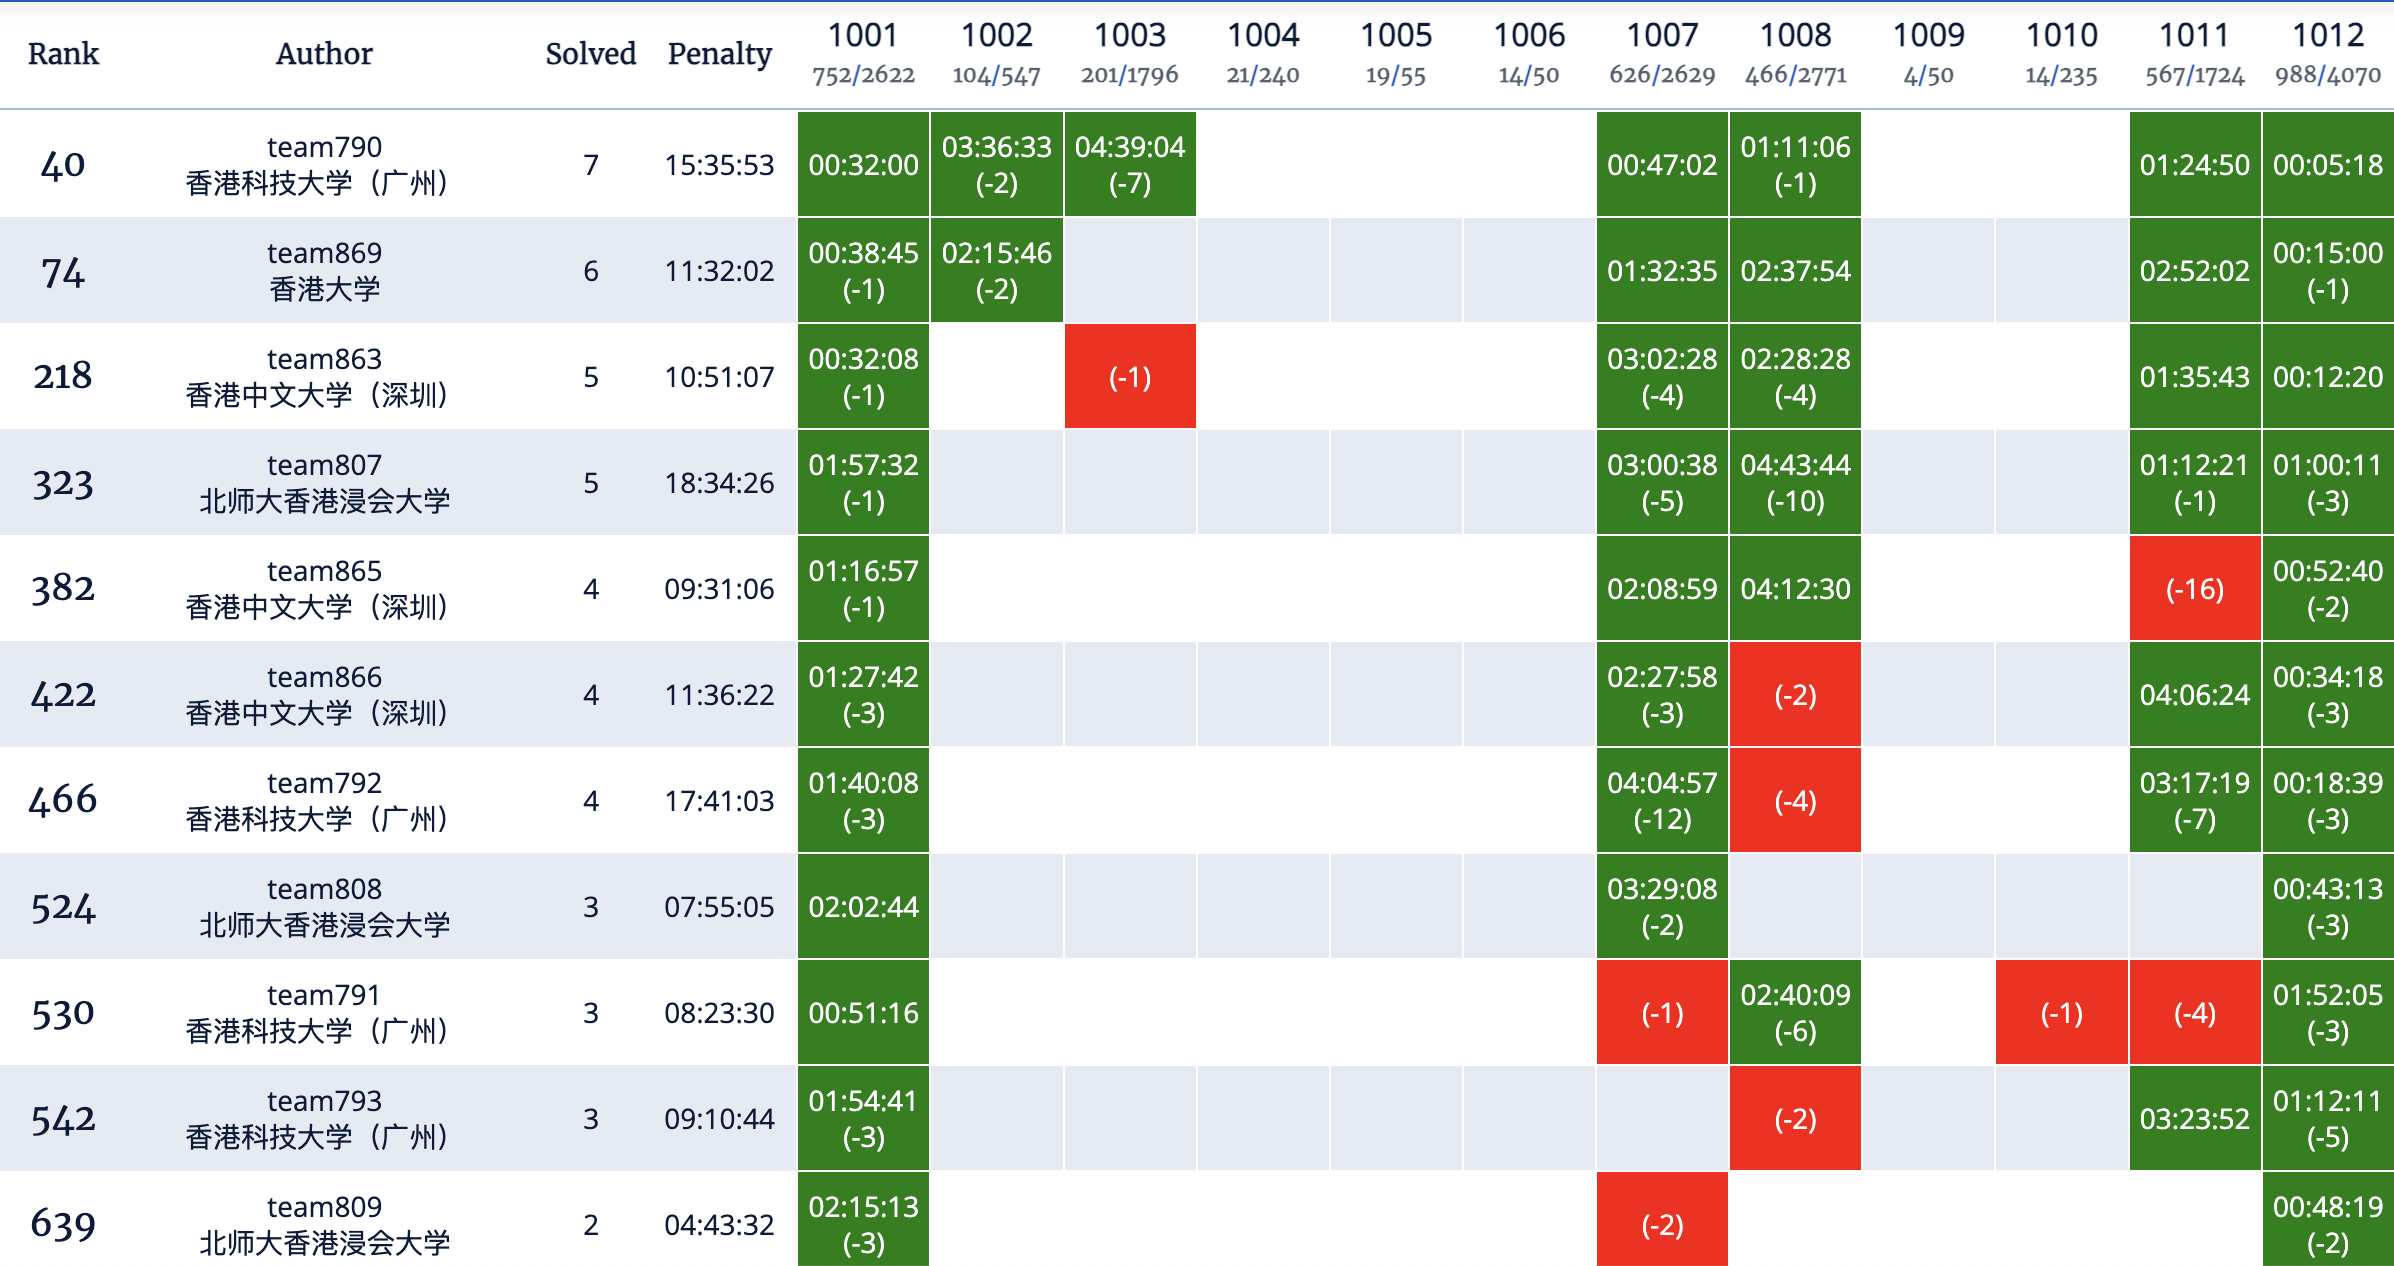
Task: Select team792 author cell
Action: (x=324, y=800)
